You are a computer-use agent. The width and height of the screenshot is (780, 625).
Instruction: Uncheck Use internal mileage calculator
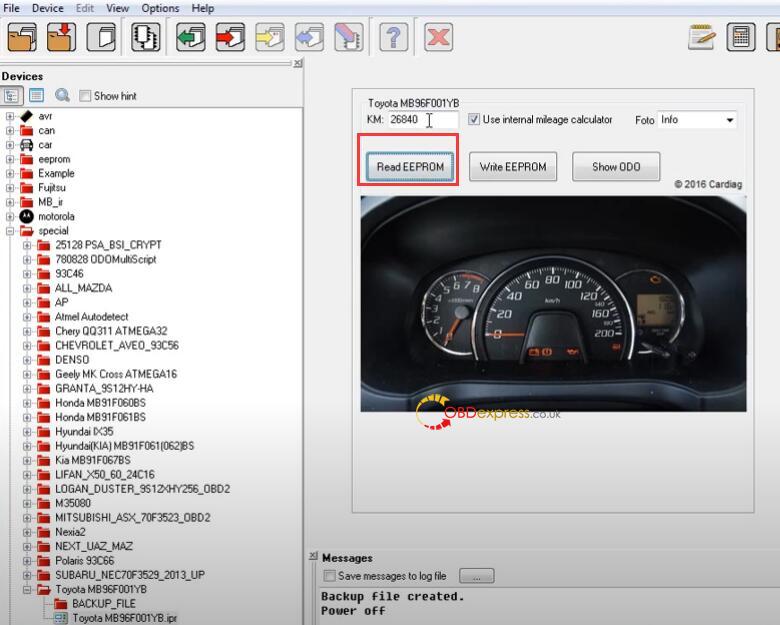coord(474,119)
